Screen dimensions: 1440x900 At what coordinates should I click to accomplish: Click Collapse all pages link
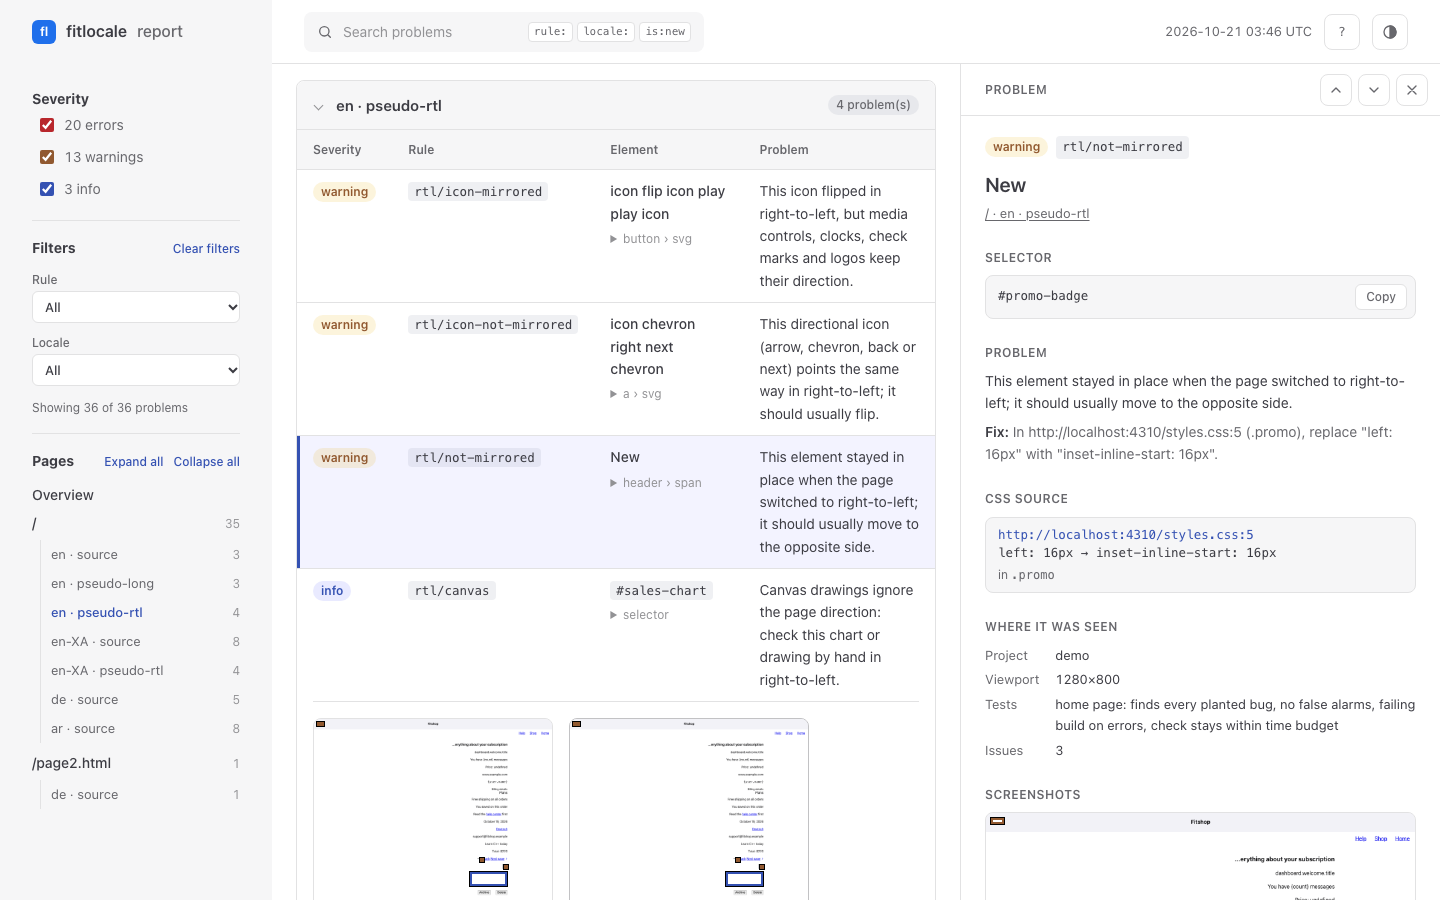[x=207, y=462]
